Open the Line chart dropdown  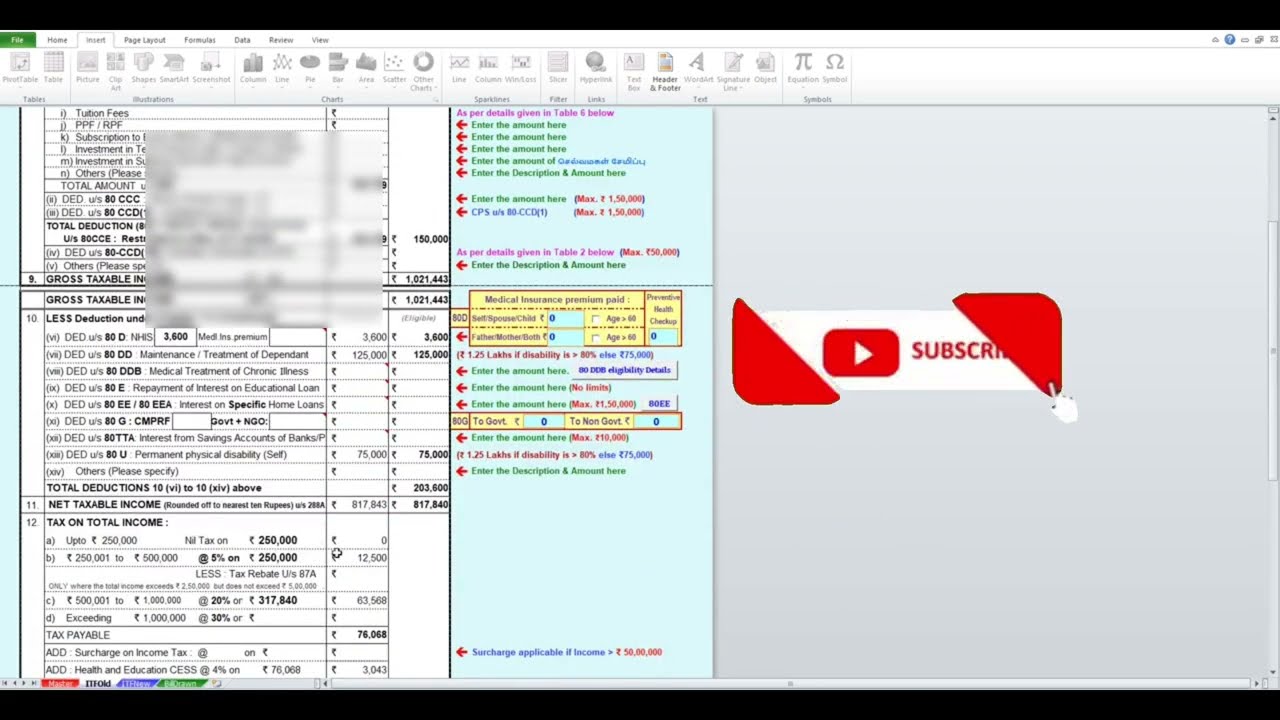coord(282,68)
